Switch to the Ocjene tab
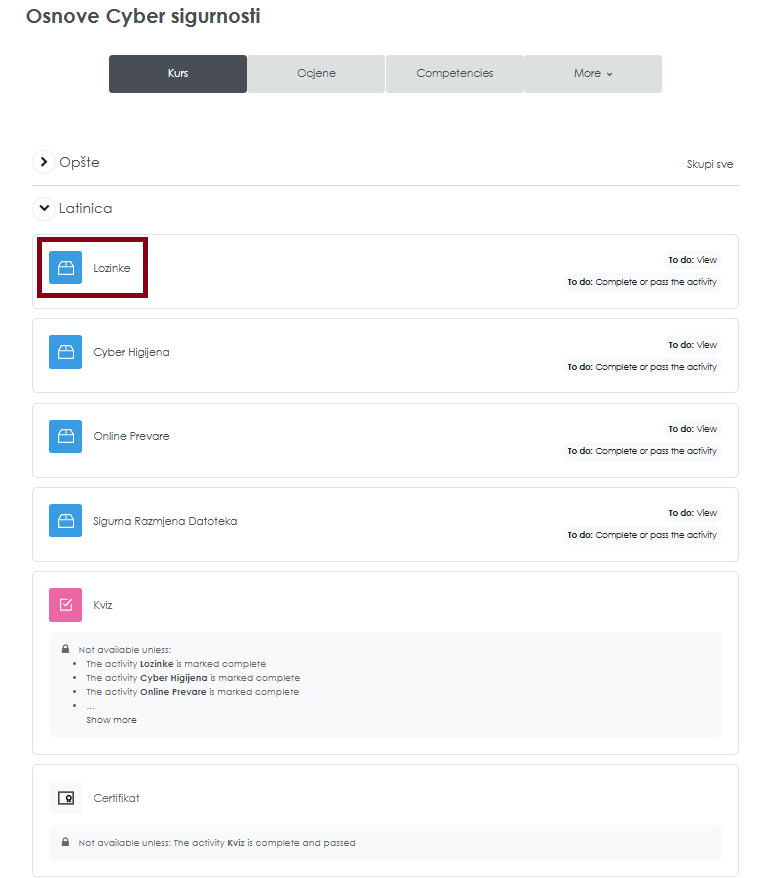This screenshot has height=878, width=759. (x=316, y=74)
